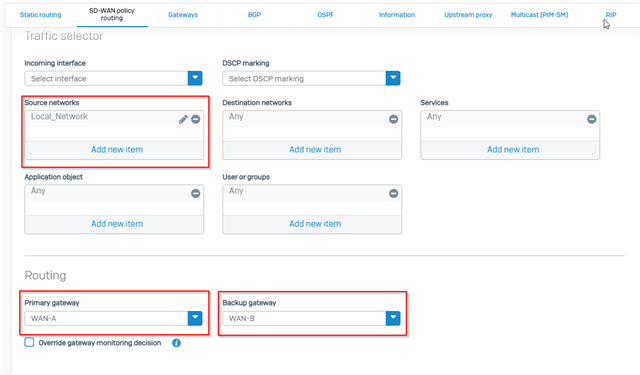This screenshot has width=640, height=375.
Task: Select the SD-WAN policy routing tab
Action: [x=112, y=15]
